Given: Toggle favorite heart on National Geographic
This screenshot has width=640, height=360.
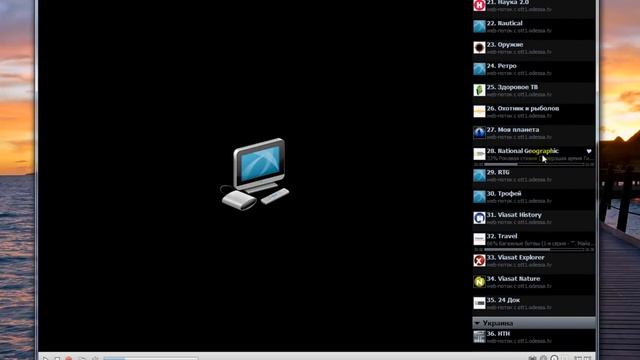Looking at the screenshot, I should click(589, 151).
